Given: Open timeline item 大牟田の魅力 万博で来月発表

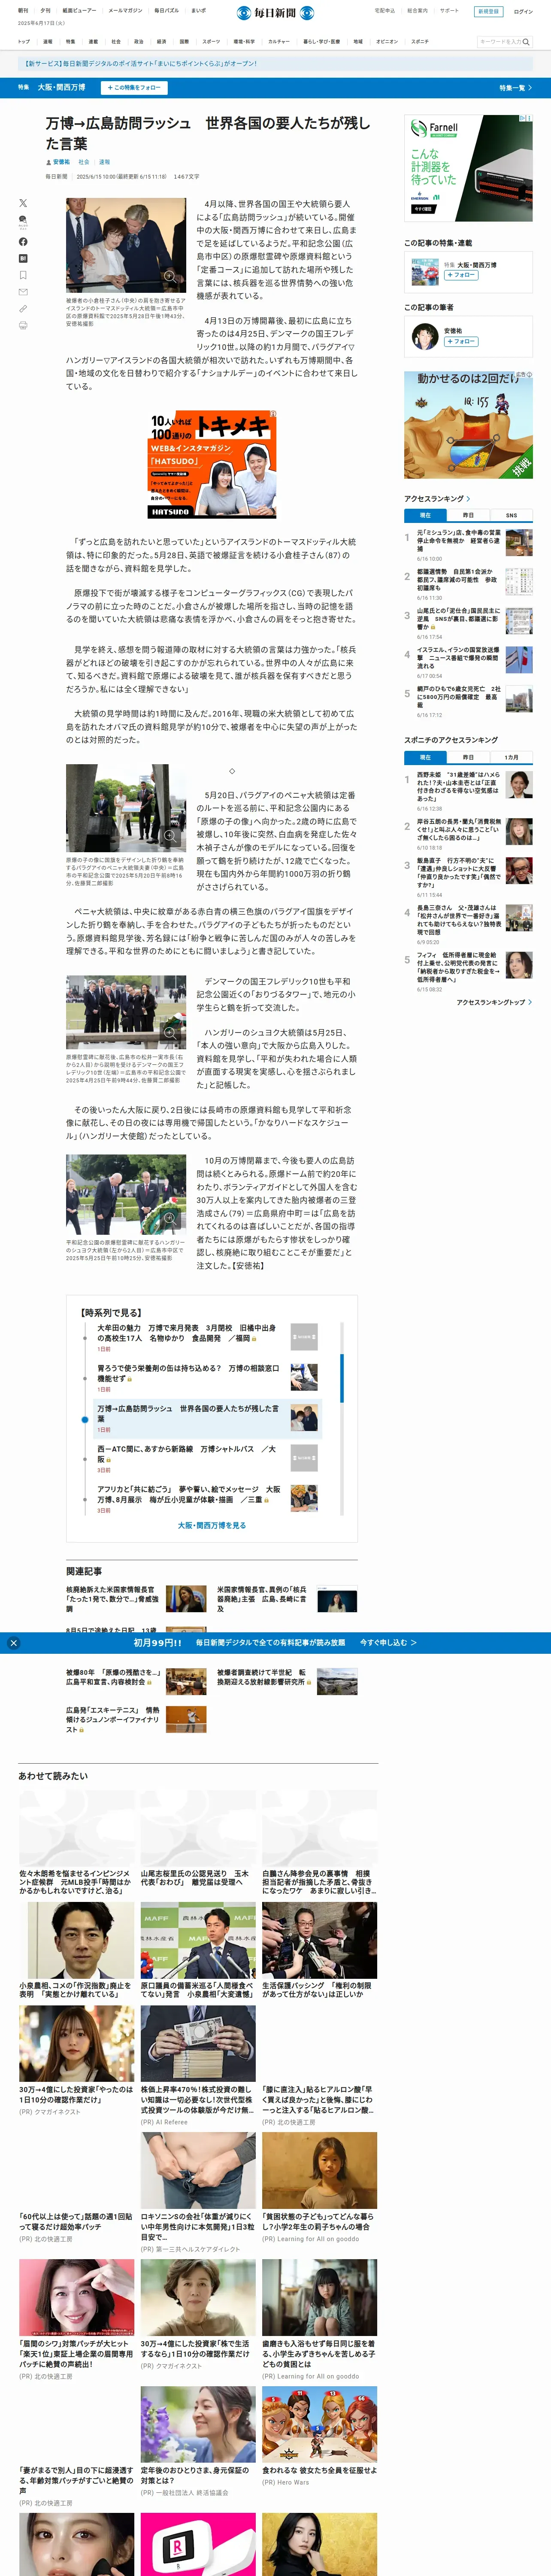Looking at the screenshot, I should tap(188, 1333).
